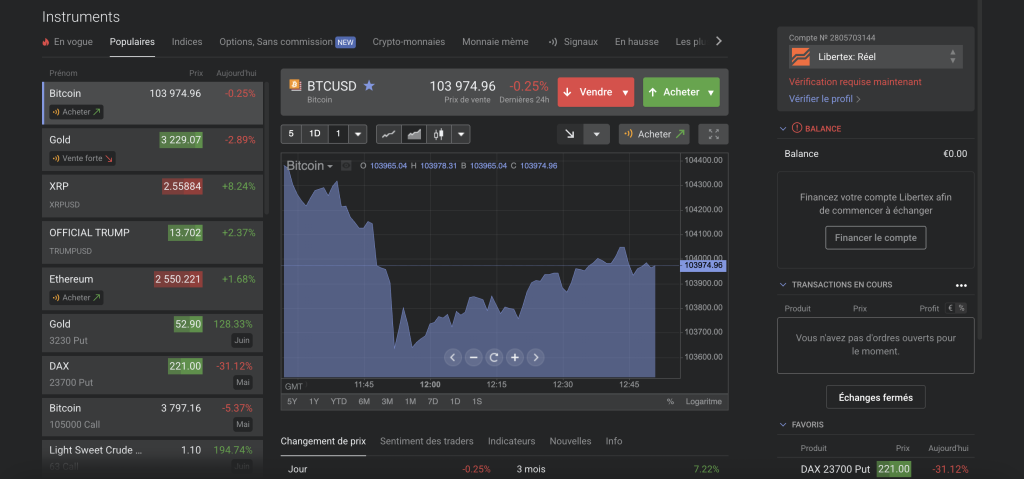The height and width of the screenshot is (479, 1024).
Task: Open the three-dots menu in Transactions en cours
Action: tap(961, 285)
